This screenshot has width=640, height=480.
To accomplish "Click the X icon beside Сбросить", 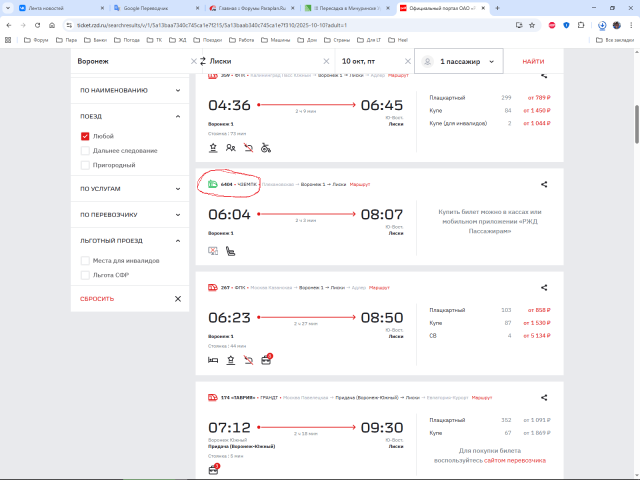I will click(x=177, y=298).
